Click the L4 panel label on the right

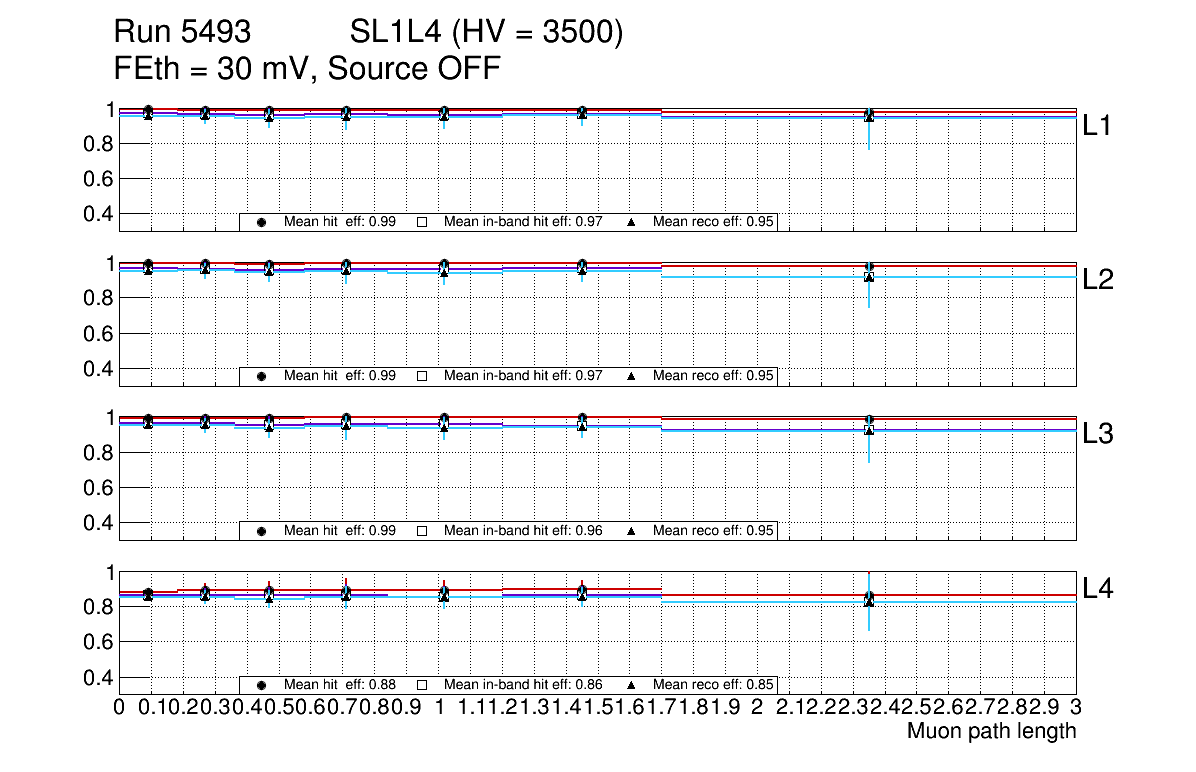1098,589
